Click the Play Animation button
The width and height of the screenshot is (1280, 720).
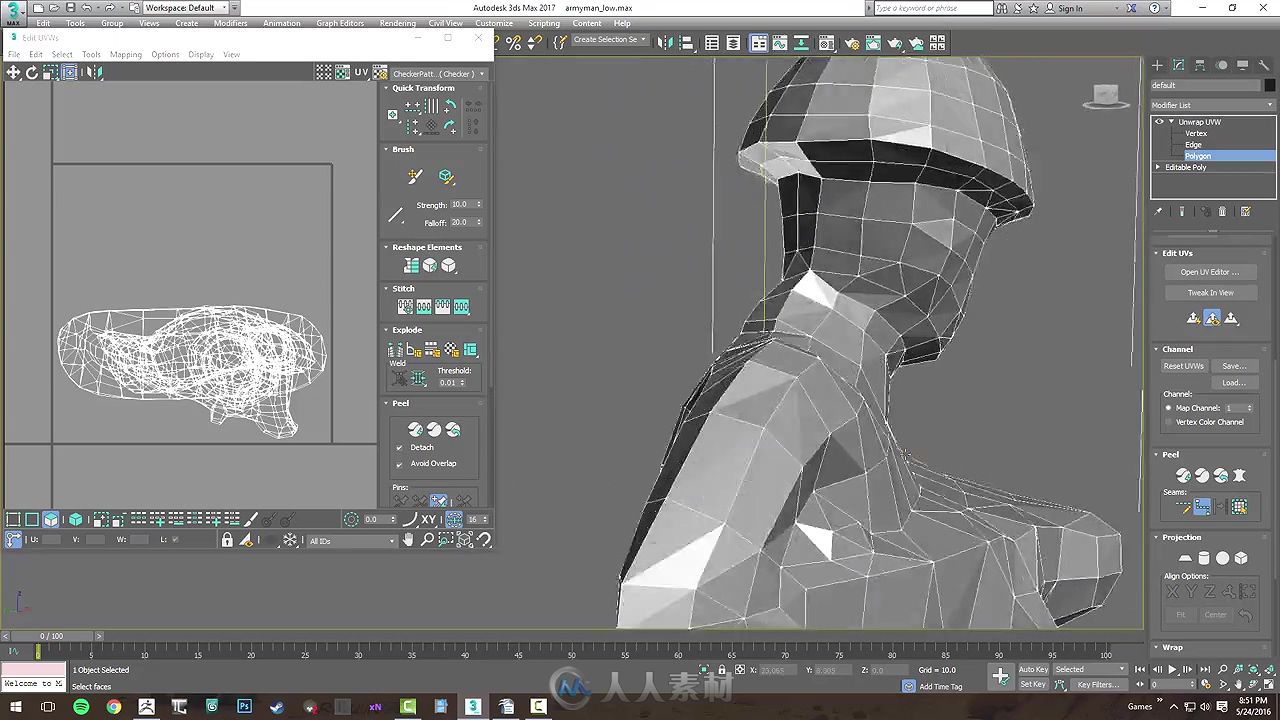1172,670
